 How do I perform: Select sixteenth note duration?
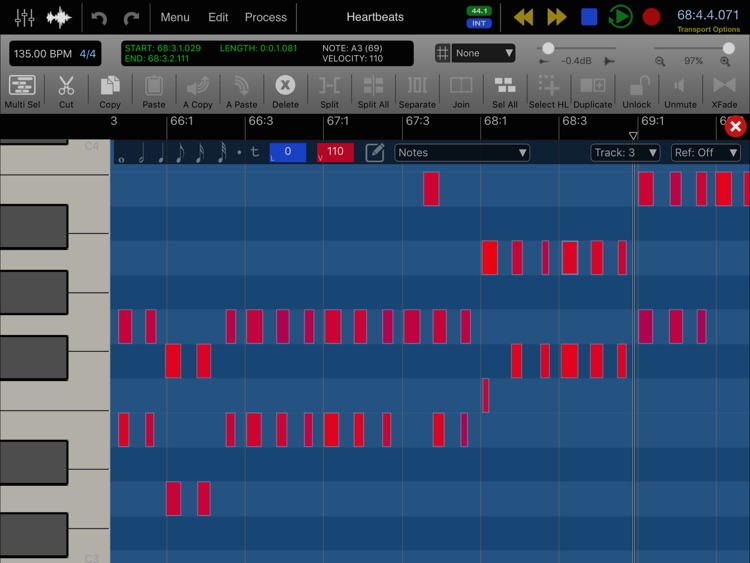coord(200,153)
